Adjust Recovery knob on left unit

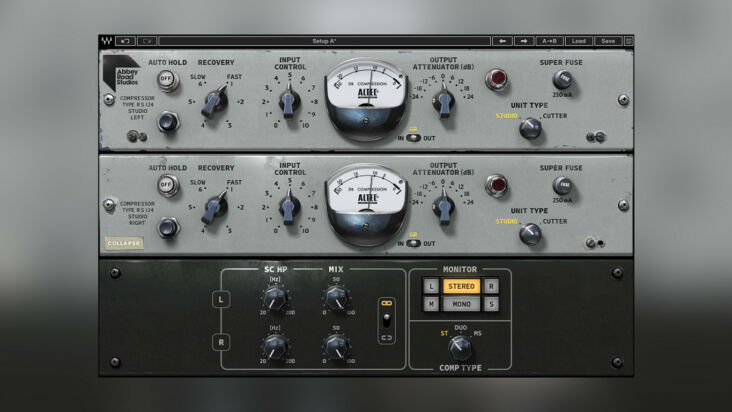tap(215, 102)
